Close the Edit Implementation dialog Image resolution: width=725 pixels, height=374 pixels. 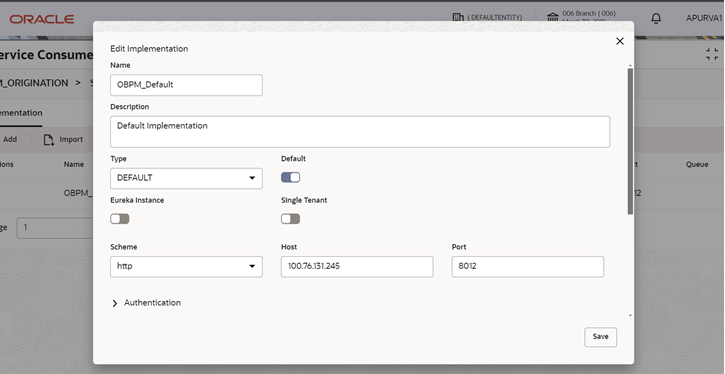[620, 41]
